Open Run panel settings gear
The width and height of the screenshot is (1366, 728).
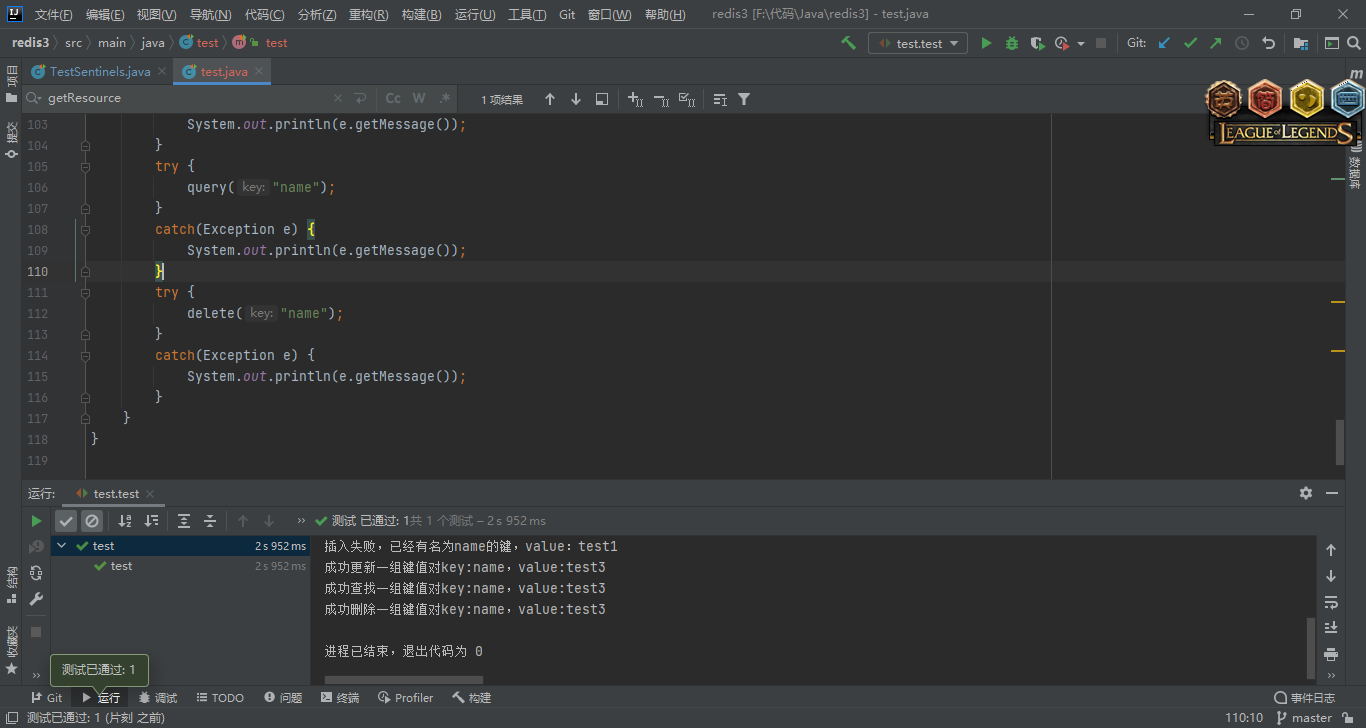1306,493
